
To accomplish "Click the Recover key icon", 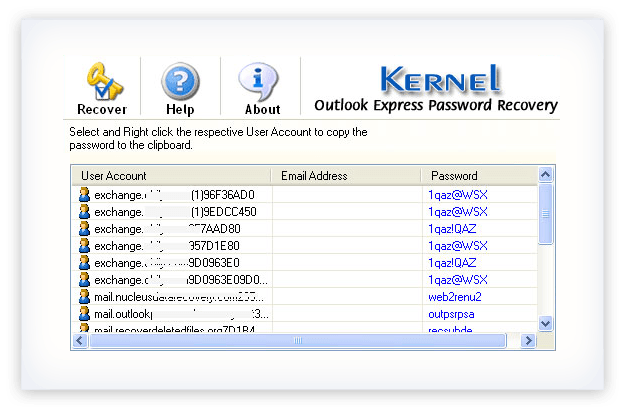I will 104,82.
